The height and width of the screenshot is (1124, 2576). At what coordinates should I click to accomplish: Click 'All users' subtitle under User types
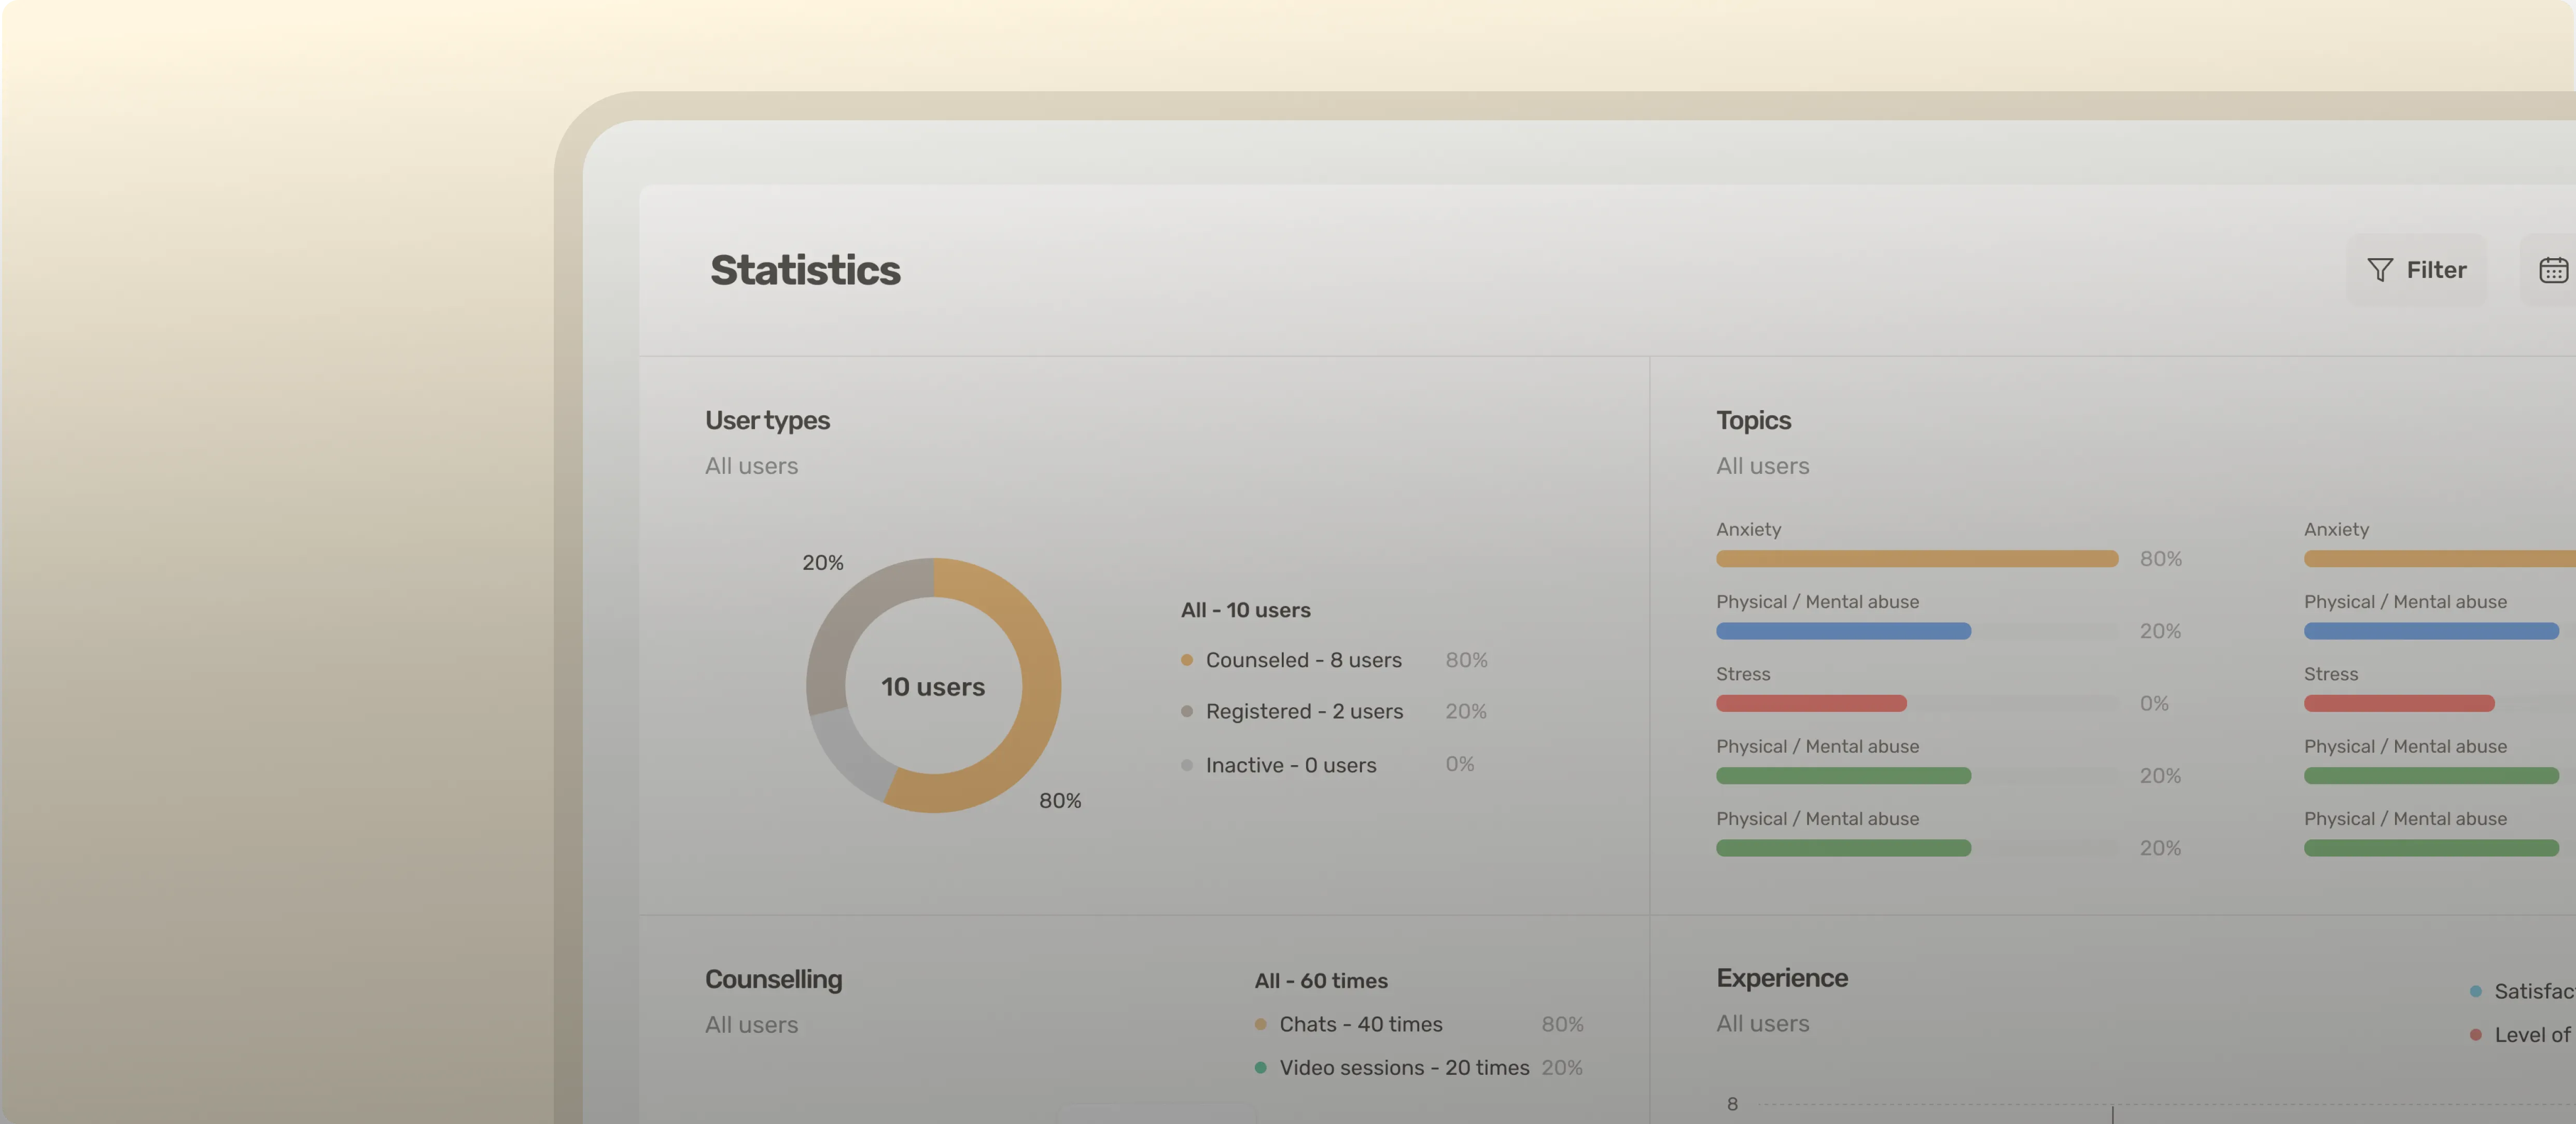point(751,466)
